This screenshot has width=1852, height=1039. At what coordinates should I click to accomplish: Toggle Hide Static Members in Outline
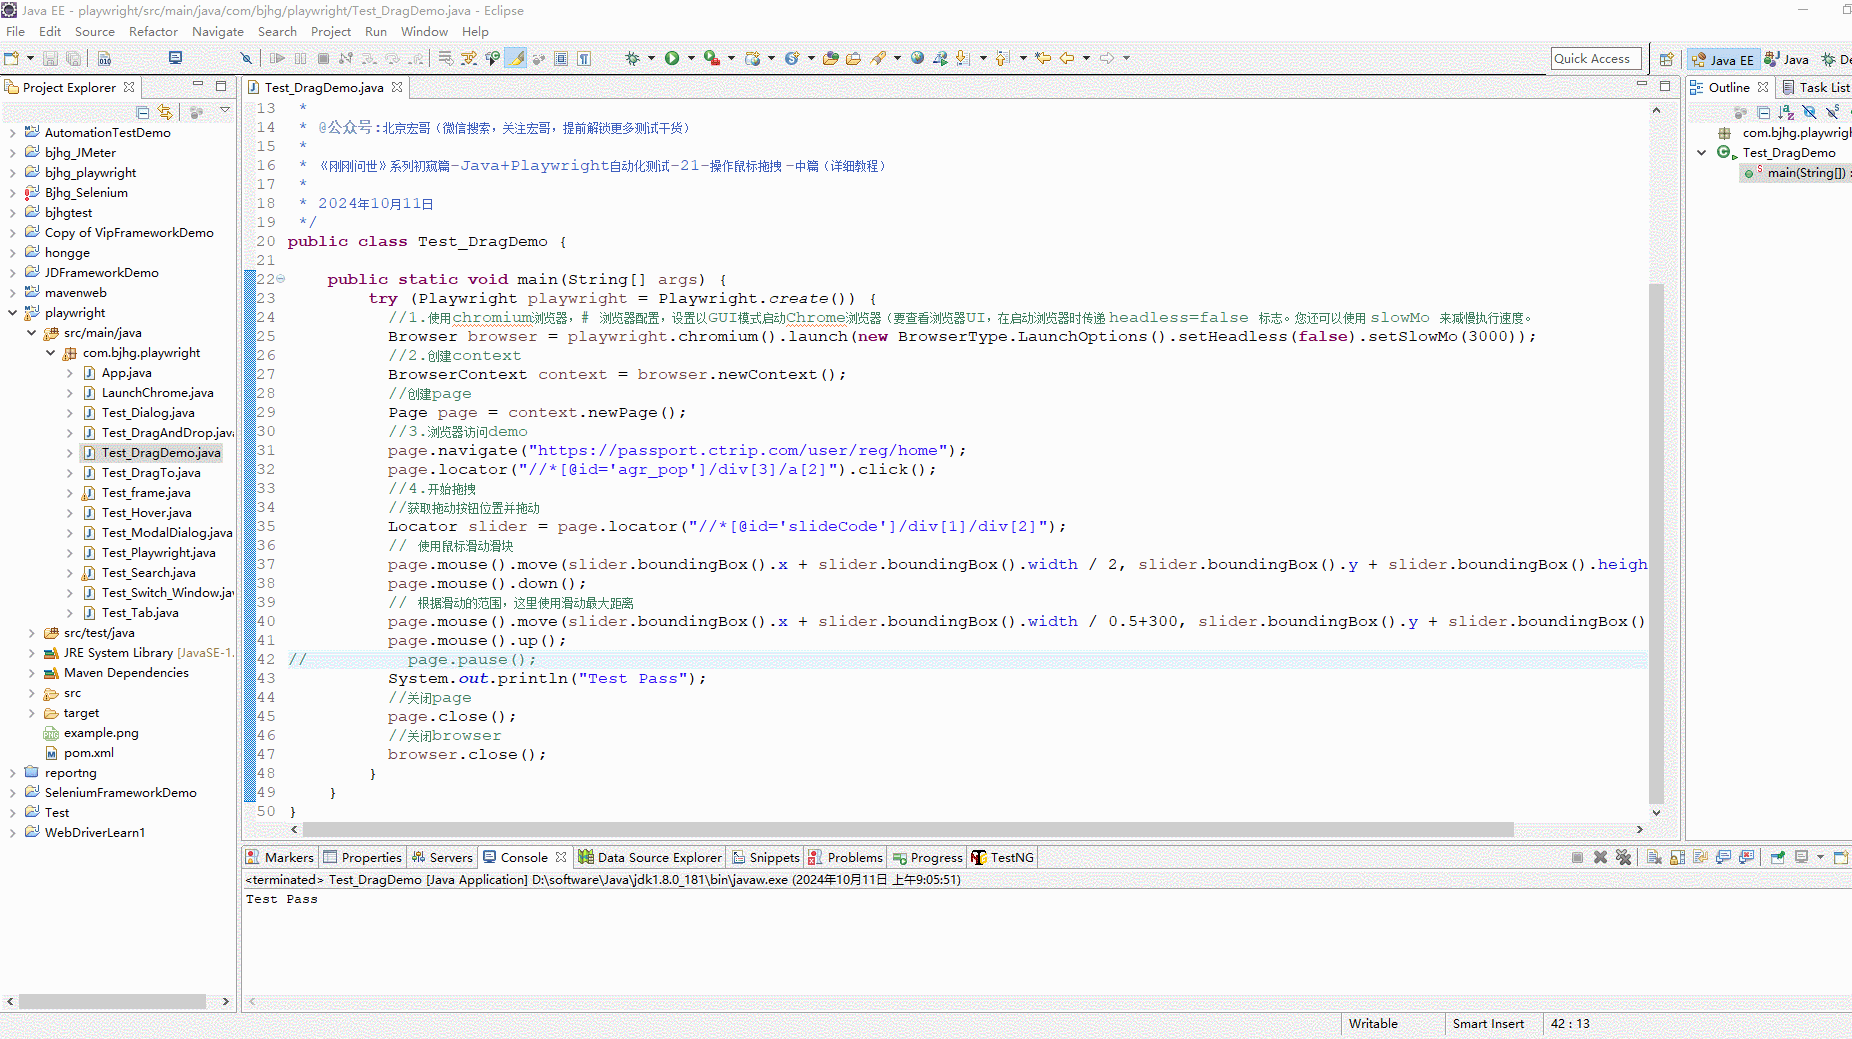[x=1832, y=112]
